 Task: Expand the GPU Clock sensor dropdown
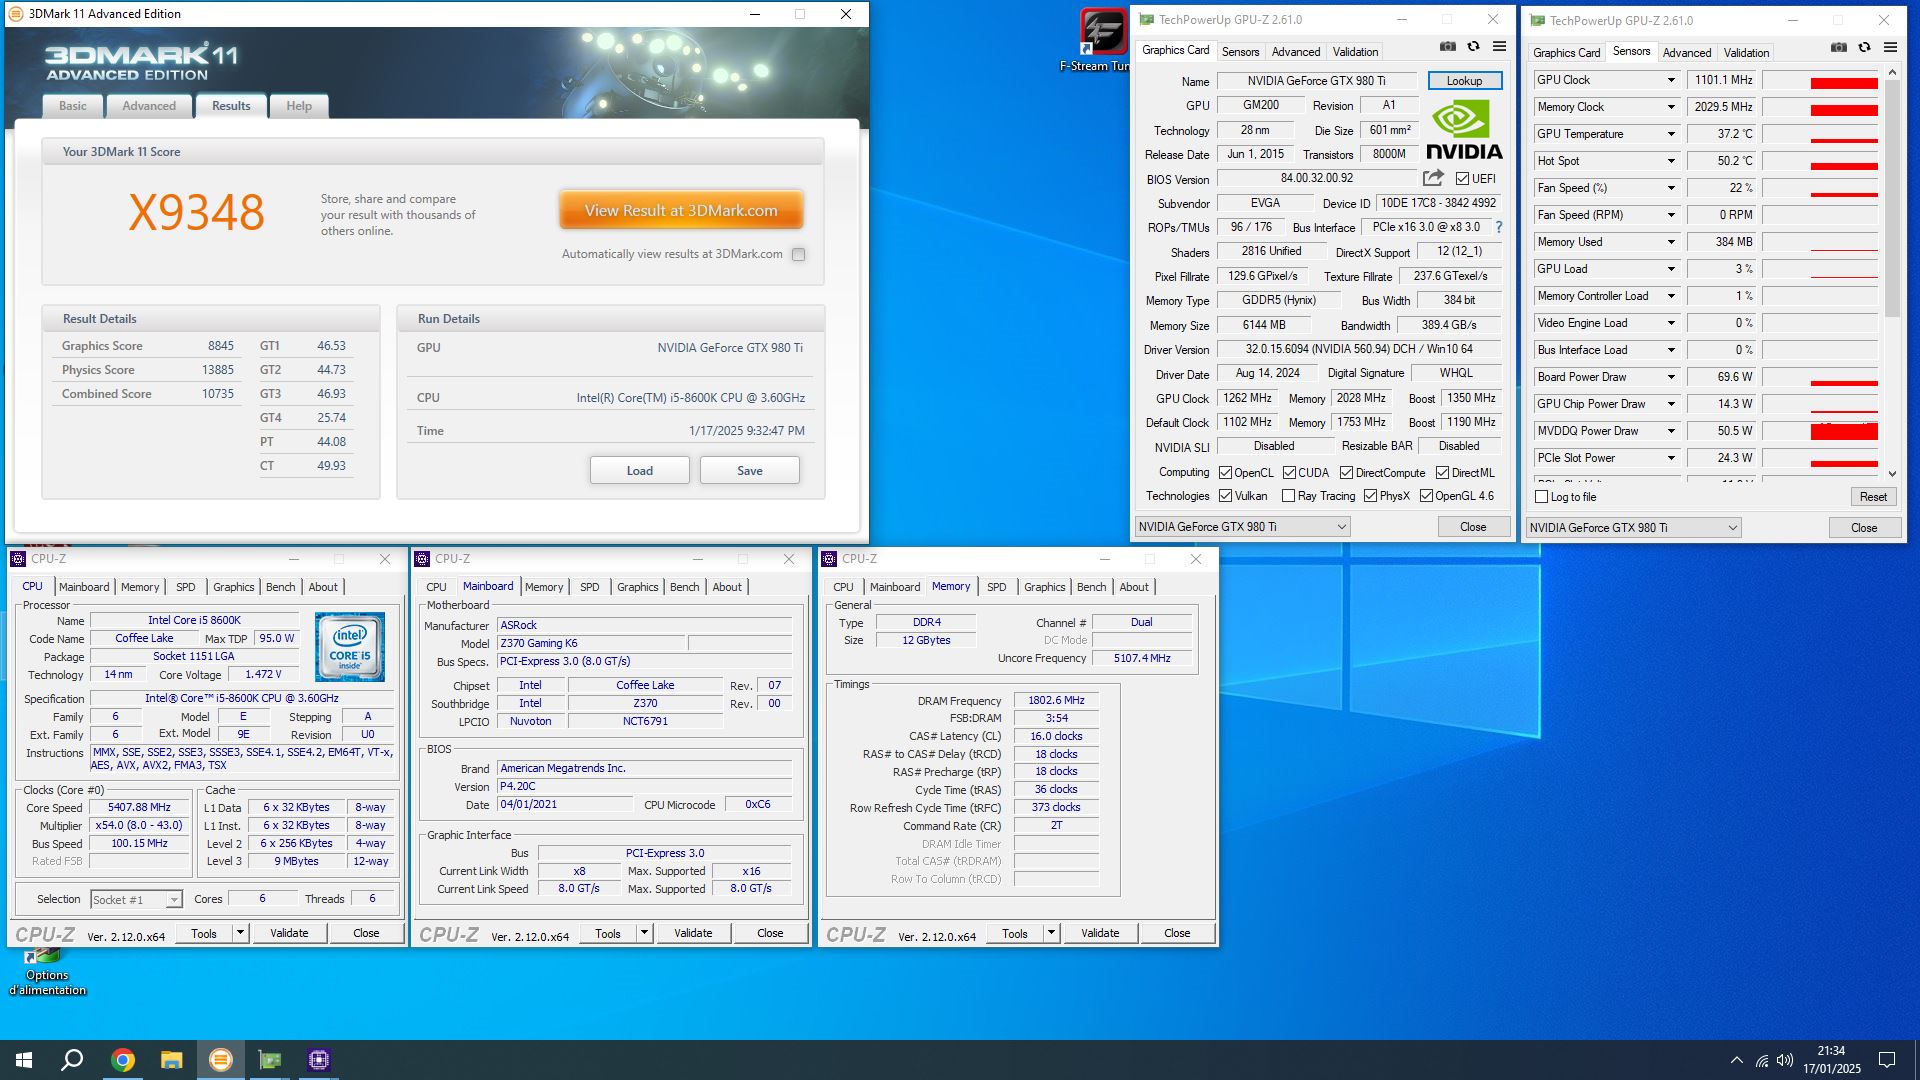tap(1670, 80)
